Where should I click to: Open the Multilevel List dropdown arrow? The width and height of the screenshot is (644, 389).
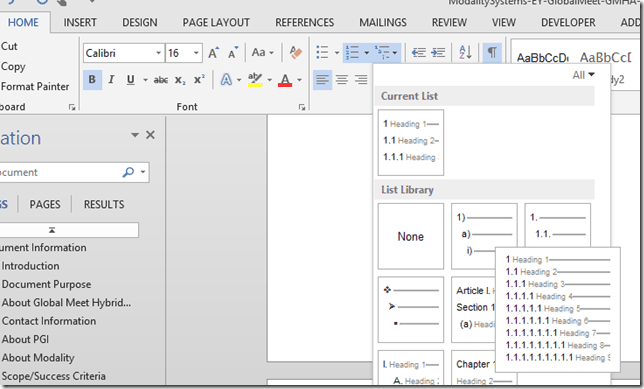(395, 53)
